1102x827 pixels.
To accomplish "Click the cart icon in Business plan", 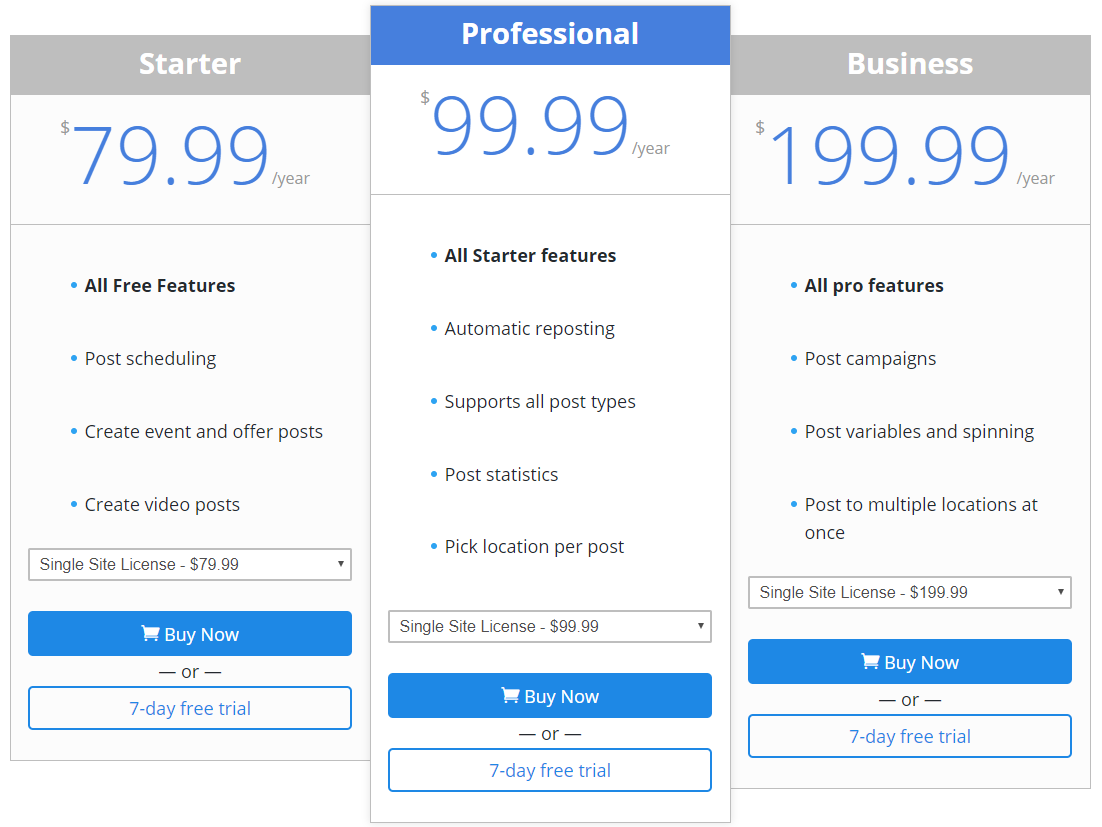I will [871, 662].
